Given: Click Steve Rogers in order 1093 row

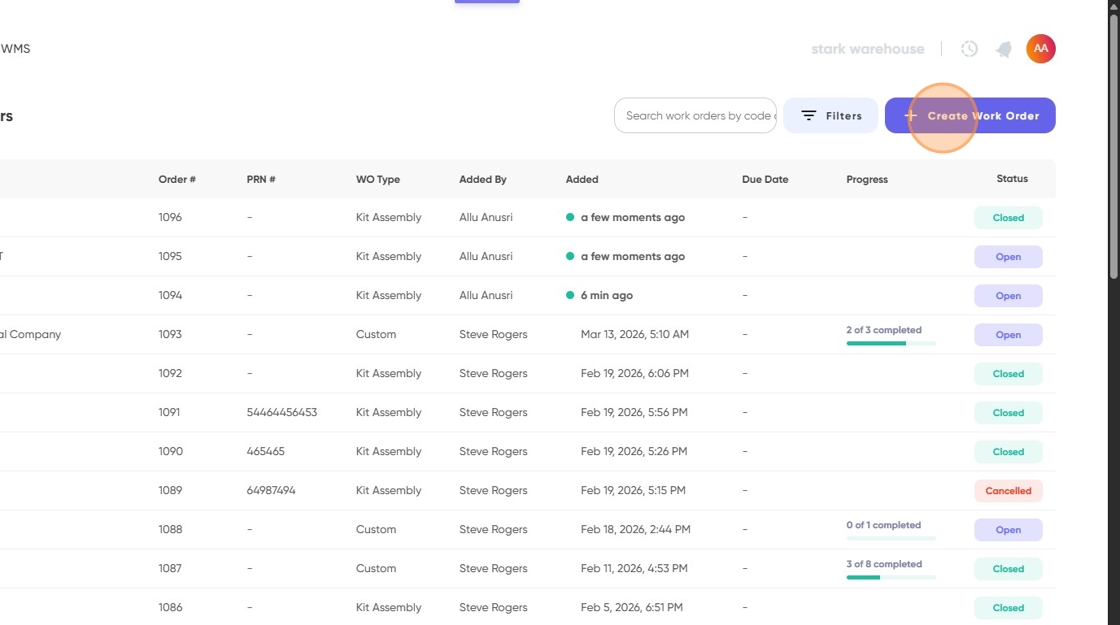Looking at the screenshot, I should pos(493,334).
